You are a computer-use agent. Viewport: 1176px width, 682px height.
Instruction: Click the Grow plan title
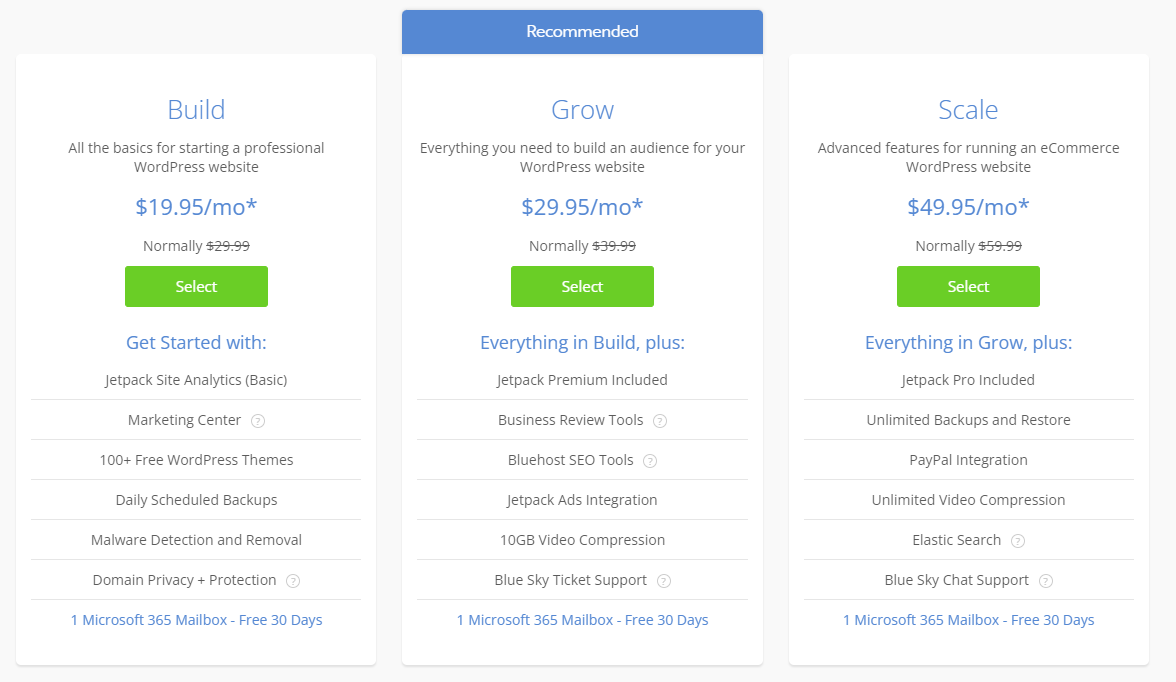[x=582, y=110]
